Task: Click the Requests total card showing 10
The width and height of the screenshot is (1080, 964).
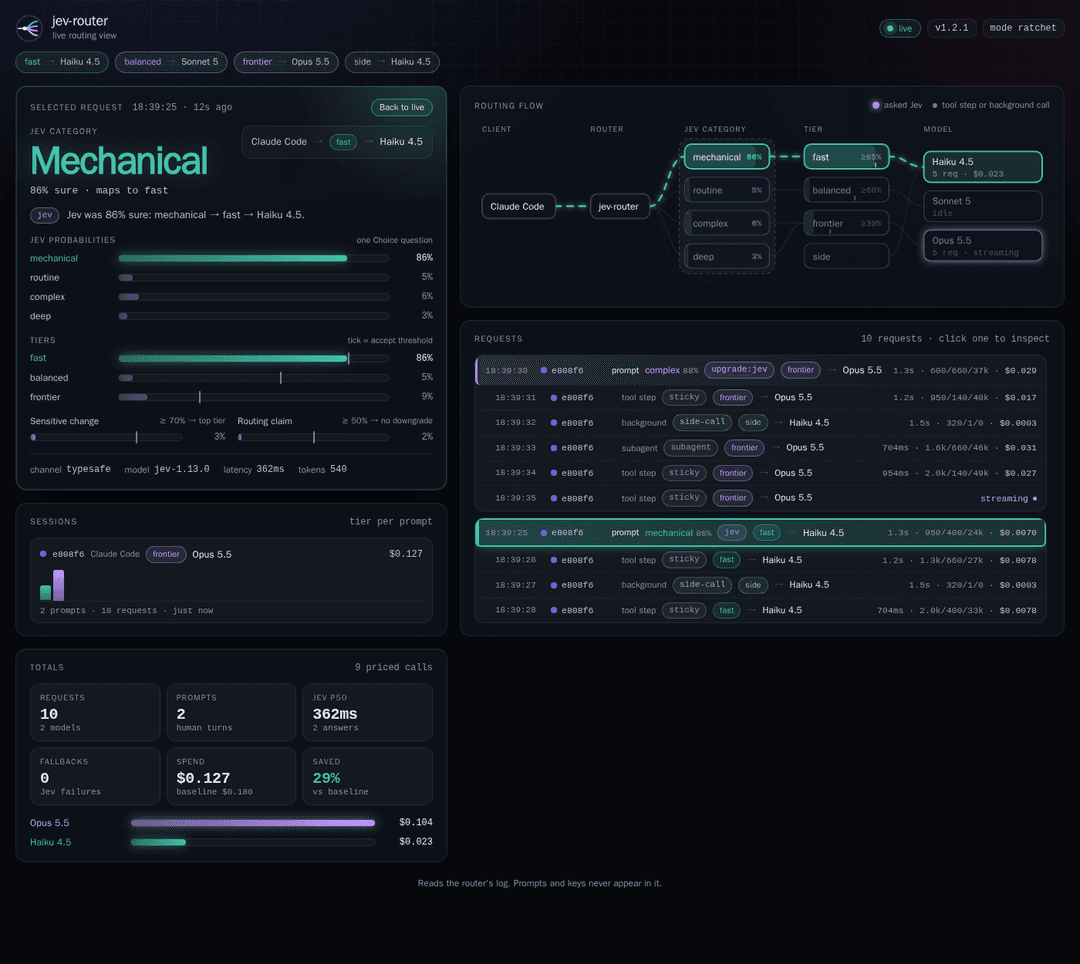Action: pos(95,712)
